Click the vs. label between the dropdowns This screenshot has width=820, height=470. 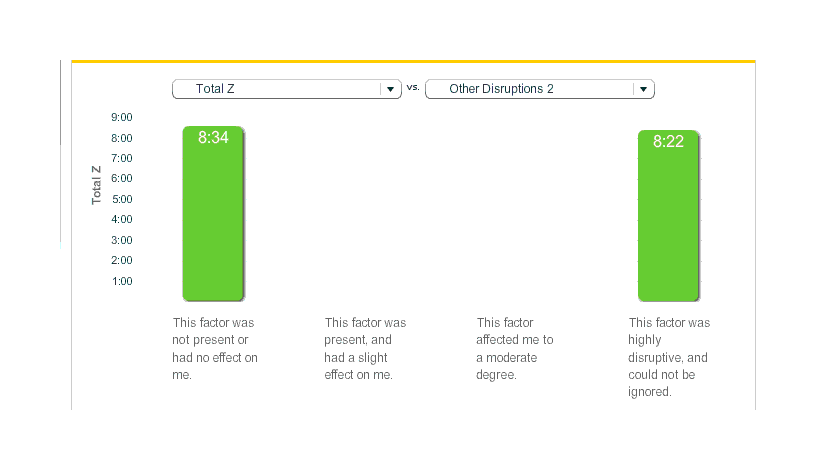pos(413,88)
